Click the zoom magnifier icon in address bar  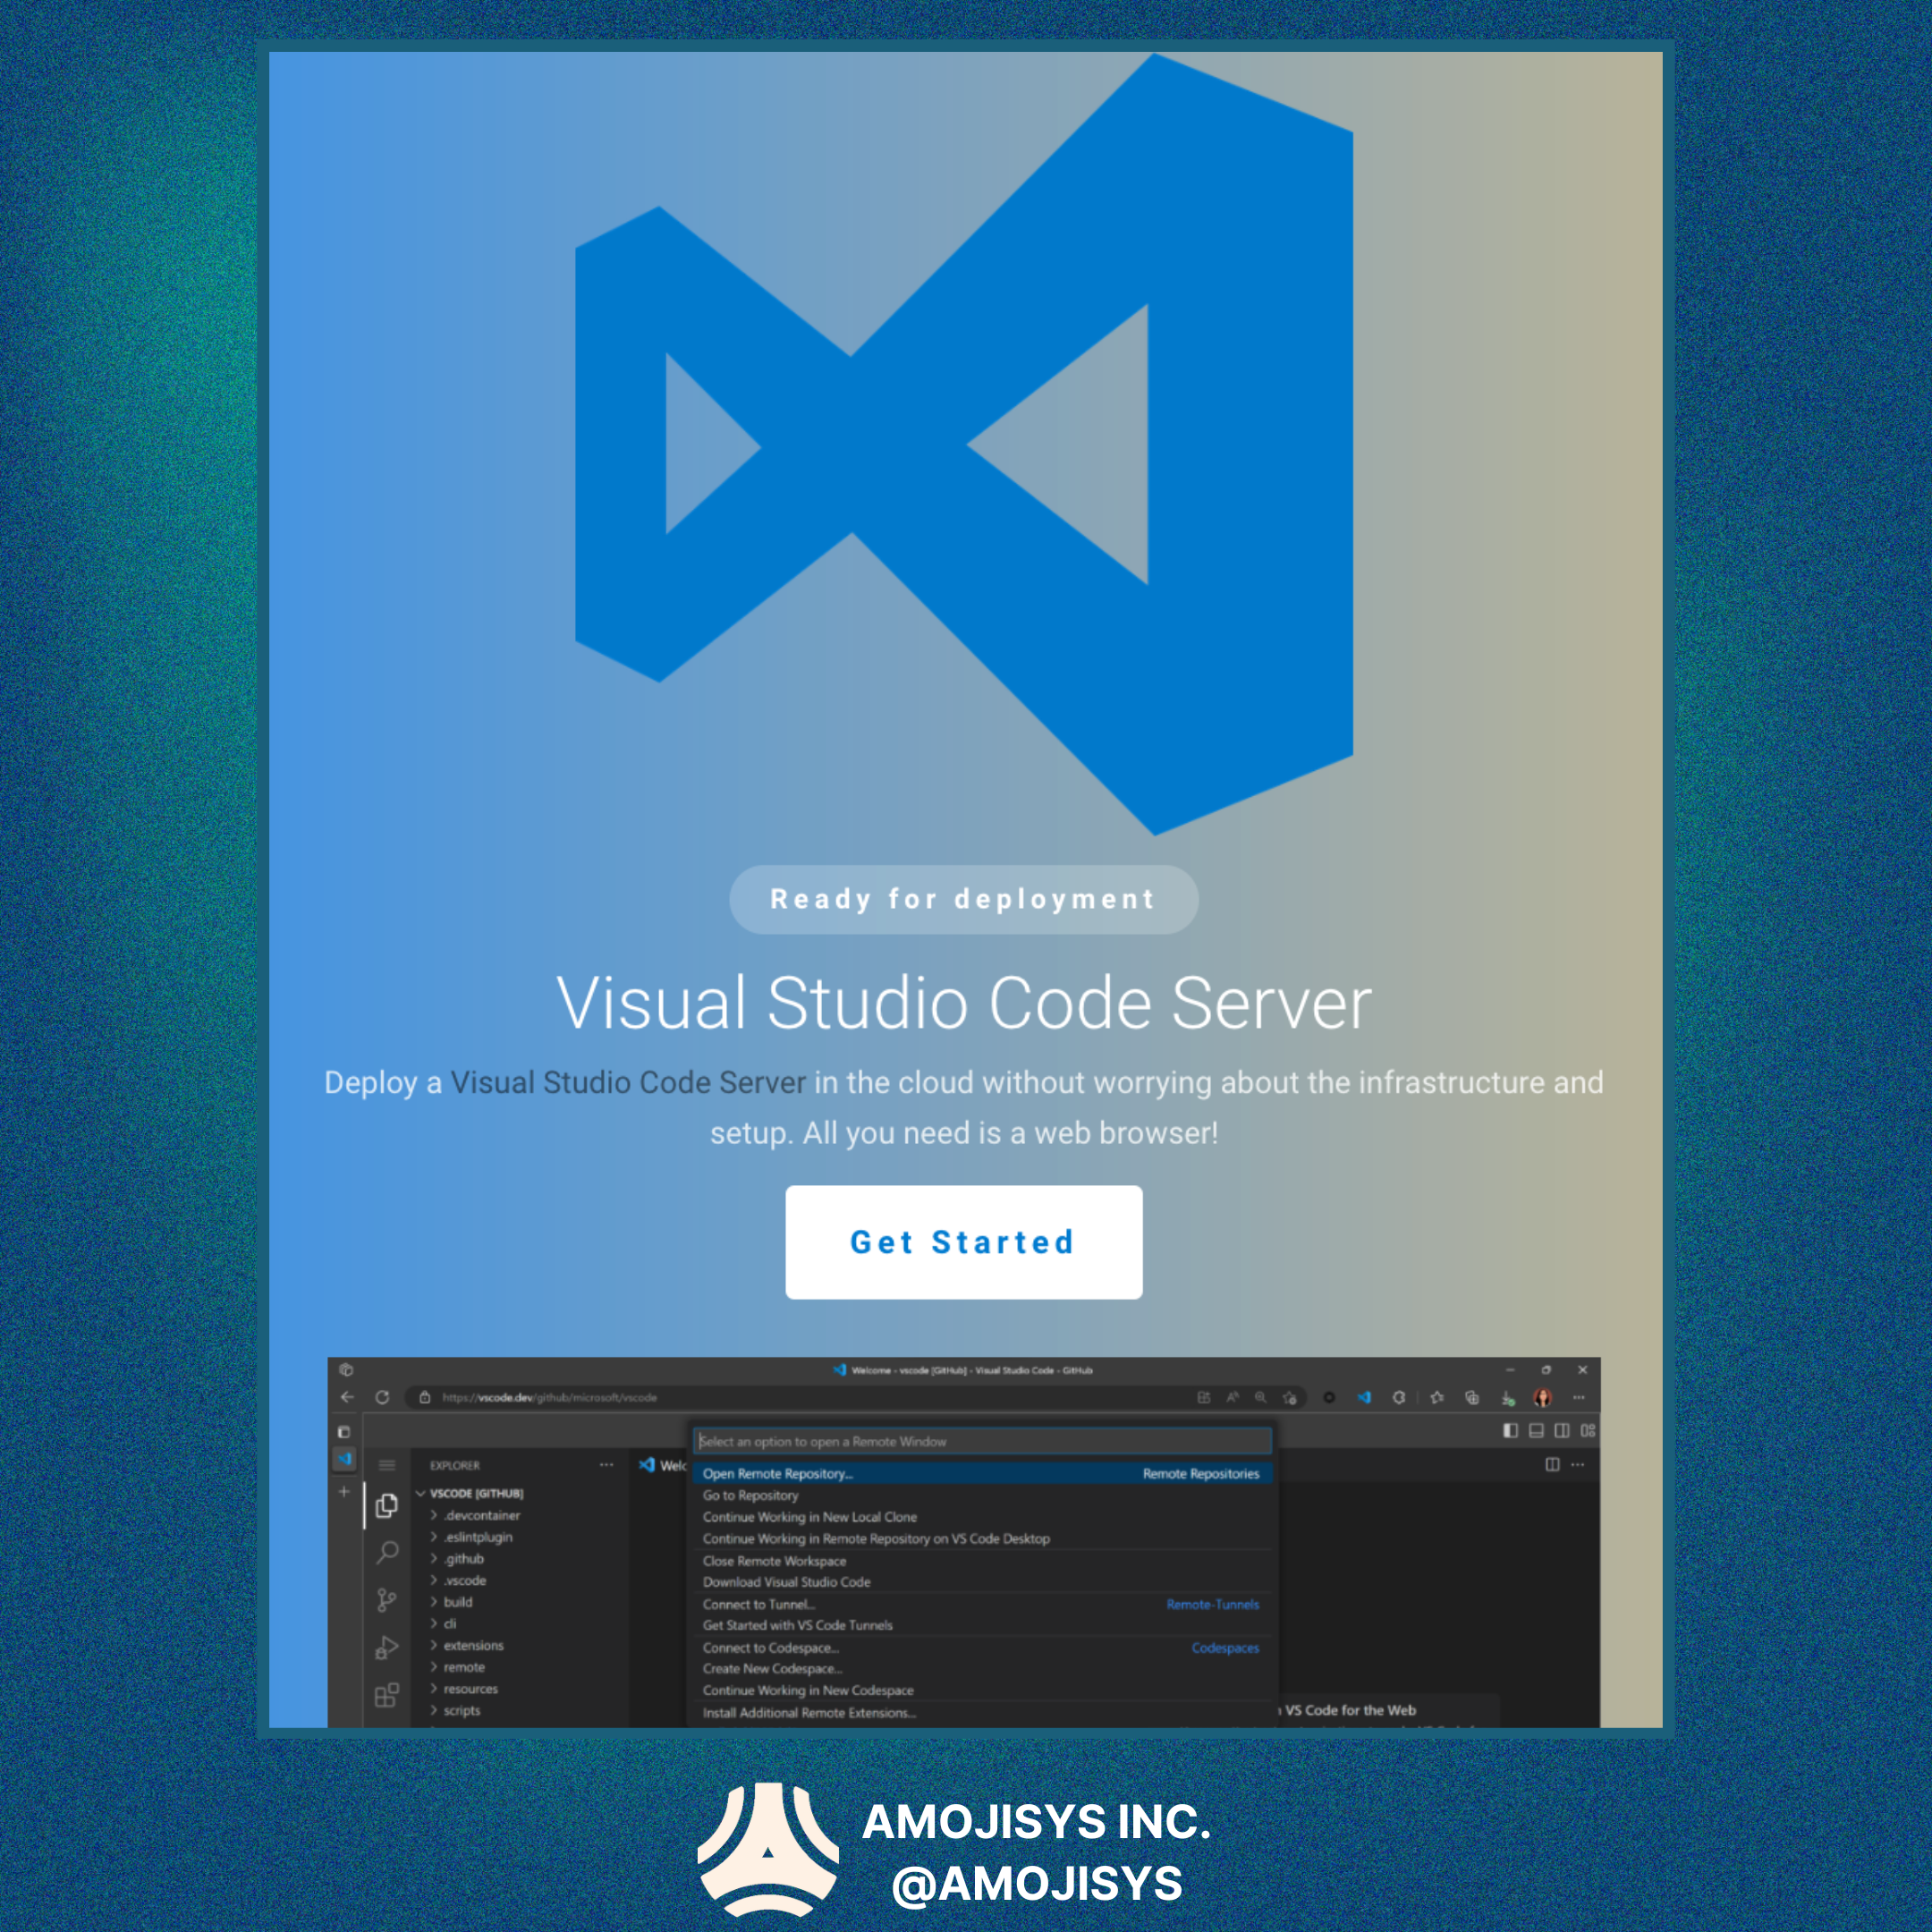tap(1261, 1397)
